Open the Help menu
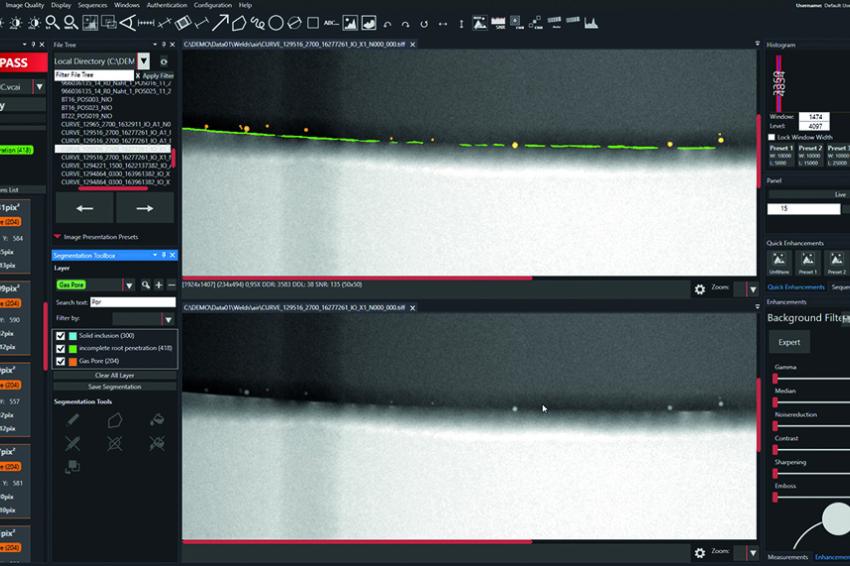 245,5
